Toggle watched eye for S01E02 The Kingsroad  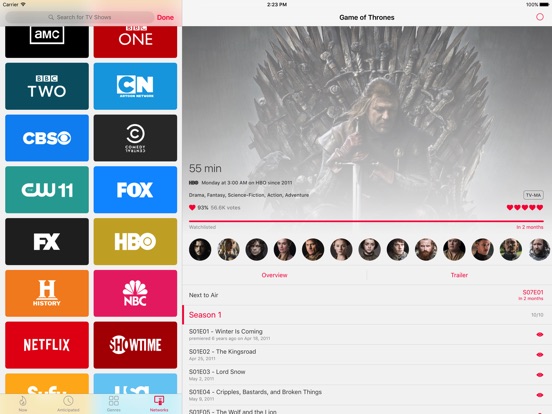[539, 355]
